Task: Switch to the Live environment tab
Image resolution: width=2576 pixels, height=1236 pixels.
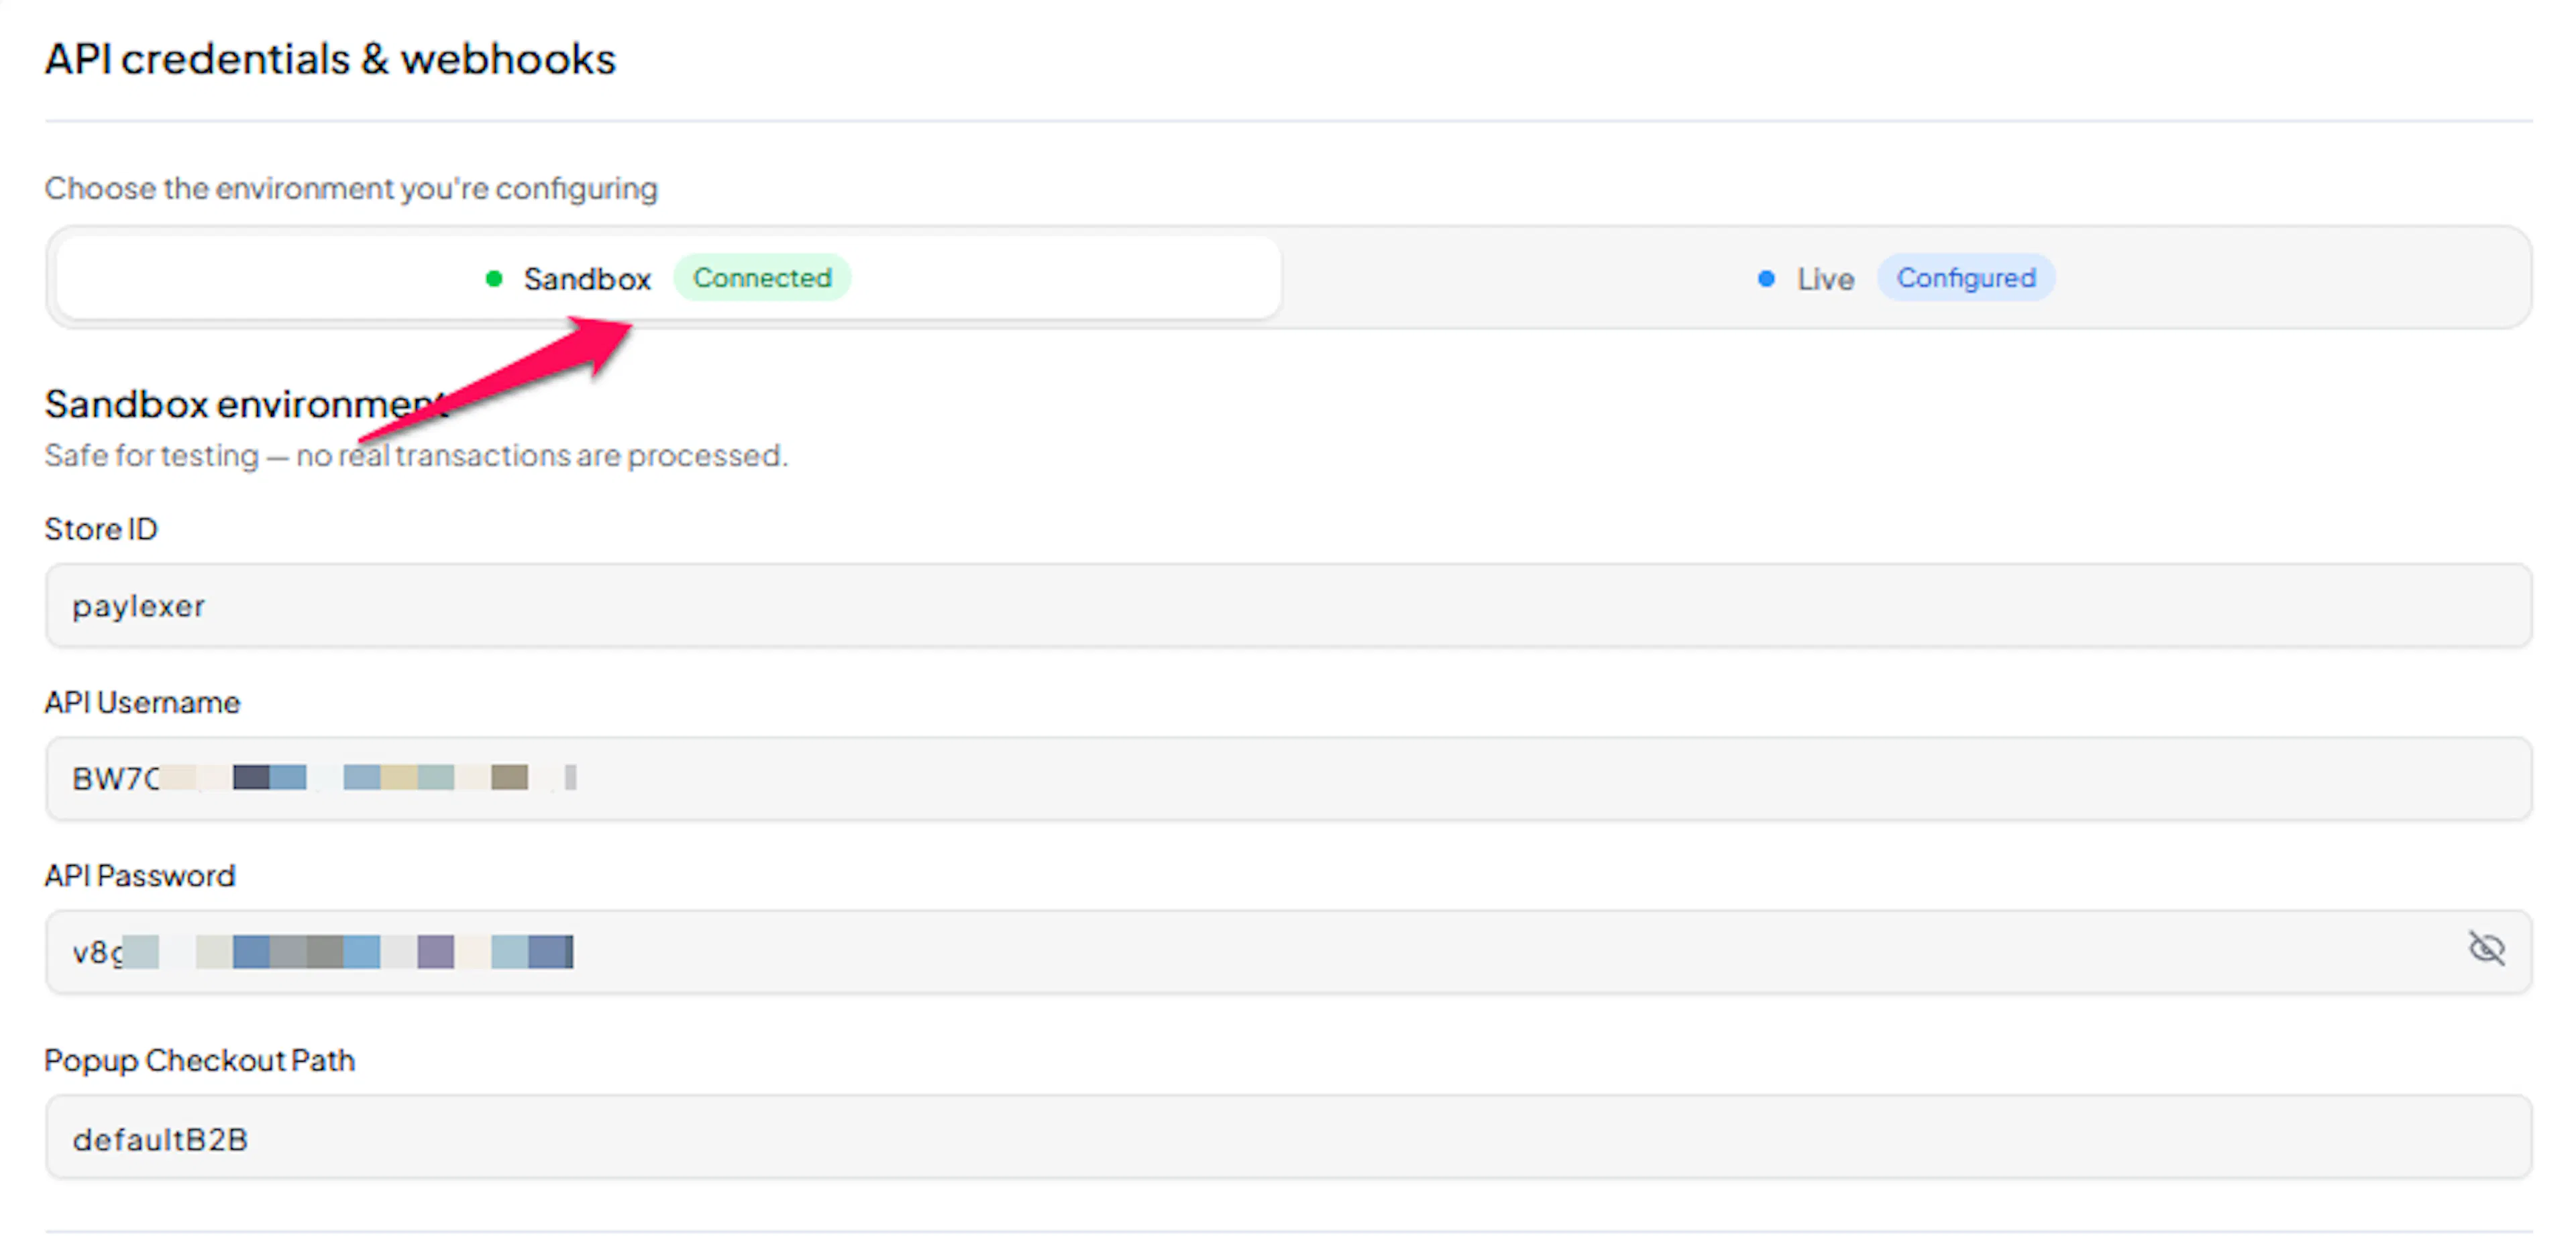Action: 1905,278
